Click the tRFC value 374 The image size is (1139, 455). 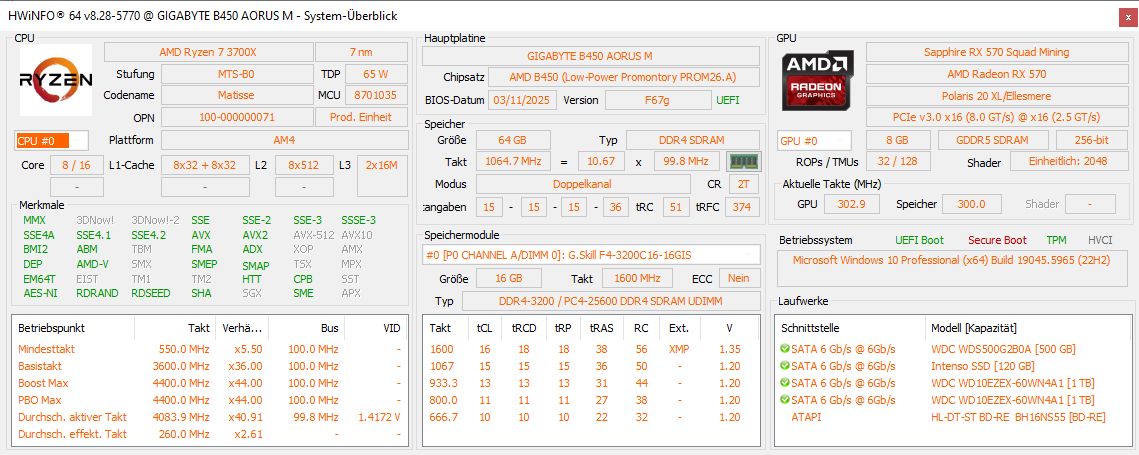(742, 207)
